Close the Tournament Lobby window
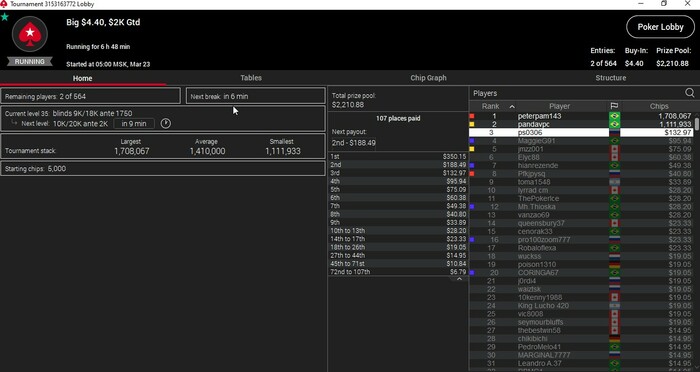Image resolution: width=700 pixels, height=372 pixels. tap(688, 4)
